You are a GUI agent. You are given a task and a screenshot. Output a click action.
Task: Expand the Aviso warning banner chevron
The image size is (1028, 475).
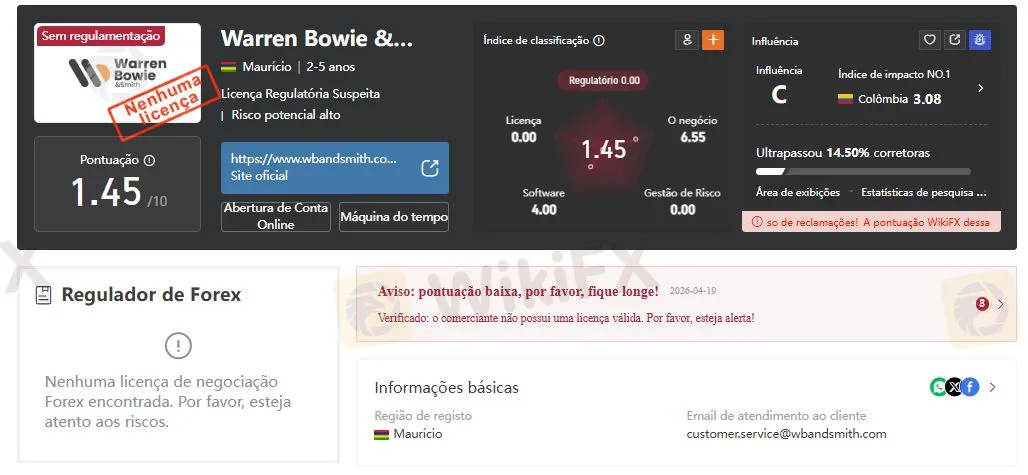(1000, 304)
